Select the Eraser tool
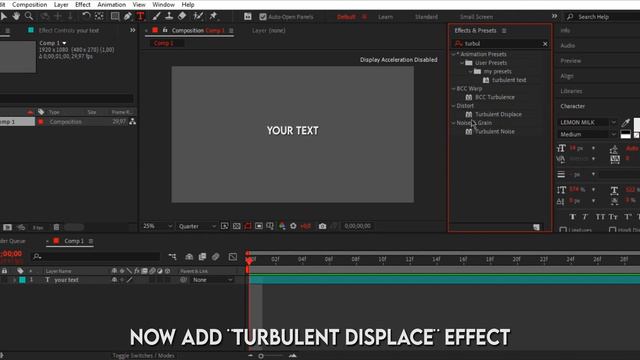The image size is (640, 360). coord(182,16)
